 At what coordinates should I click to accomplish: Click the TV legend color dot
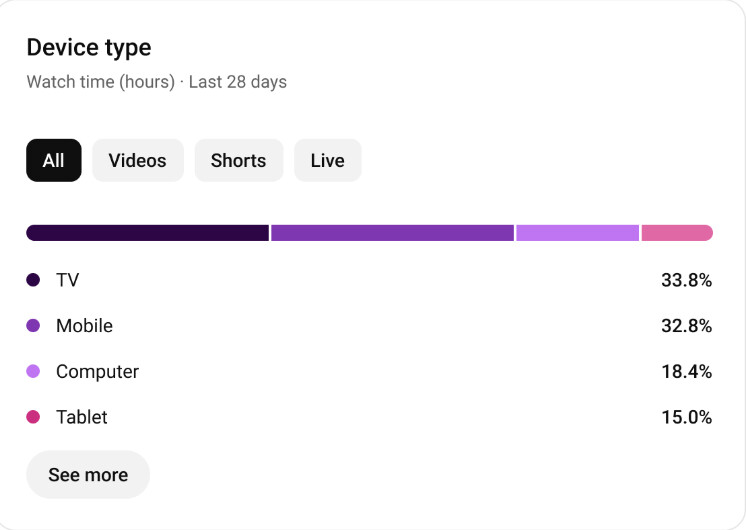tap(33, 280)
